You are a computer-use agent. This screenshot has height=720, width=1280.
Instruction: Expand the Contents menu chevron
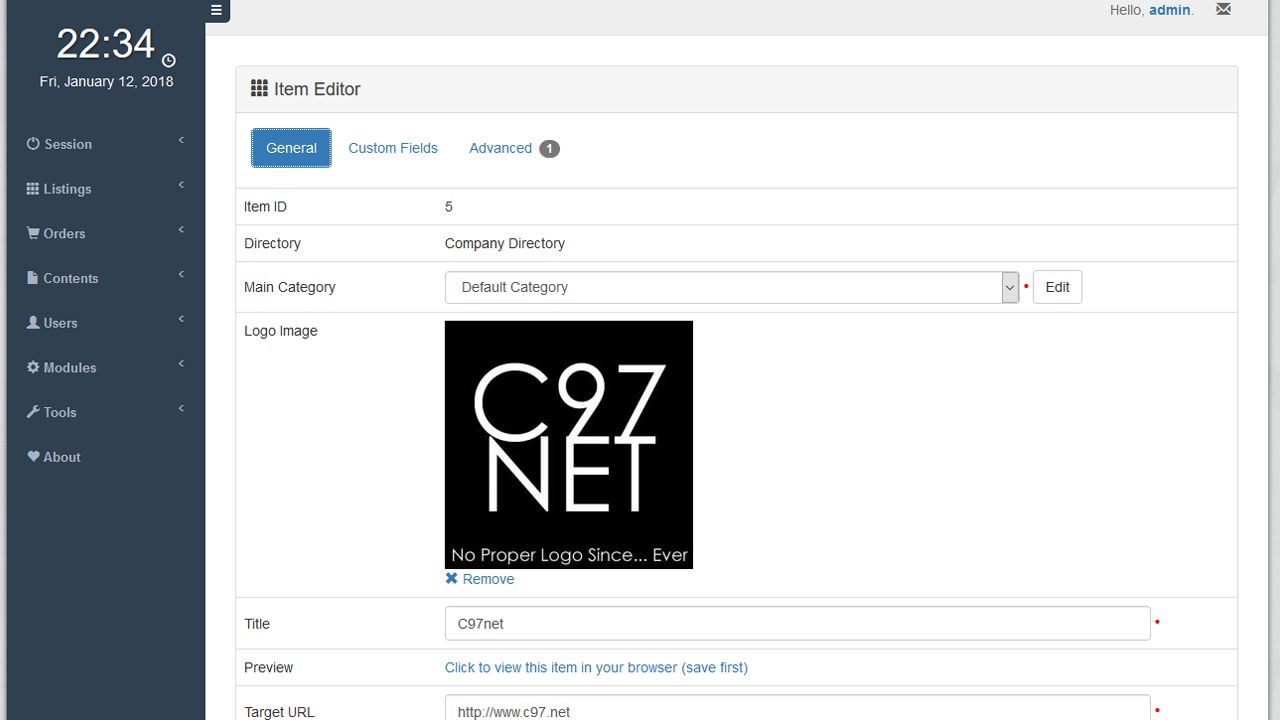point(181,274)
